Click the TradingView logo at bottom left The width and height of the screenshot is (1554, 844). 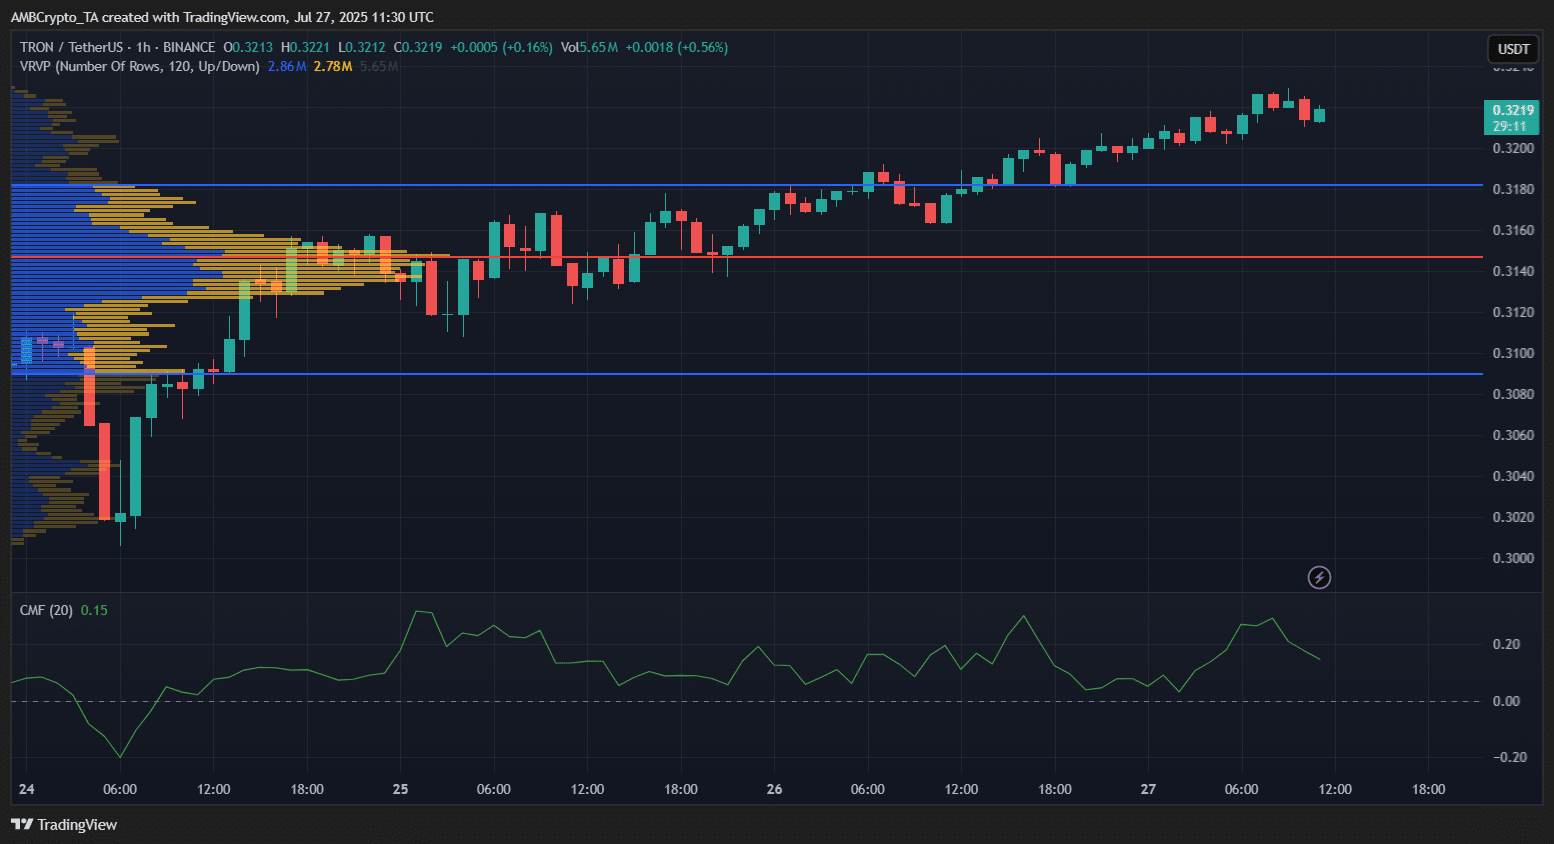pos(64,824)
